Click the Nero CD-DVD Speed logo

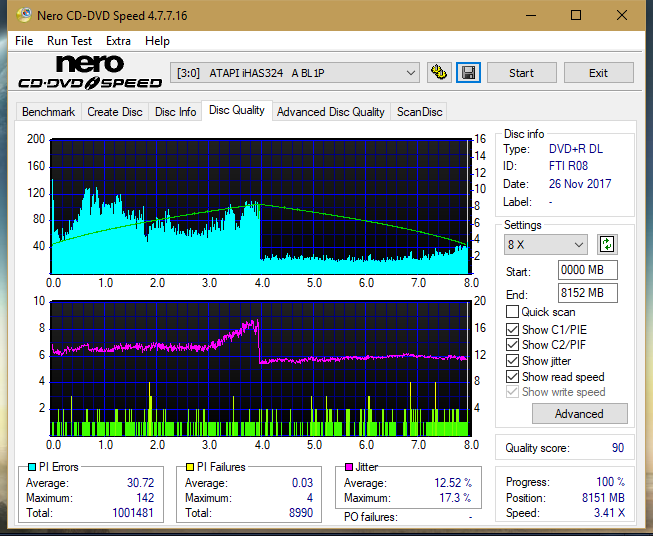click(x=90, y=72)
